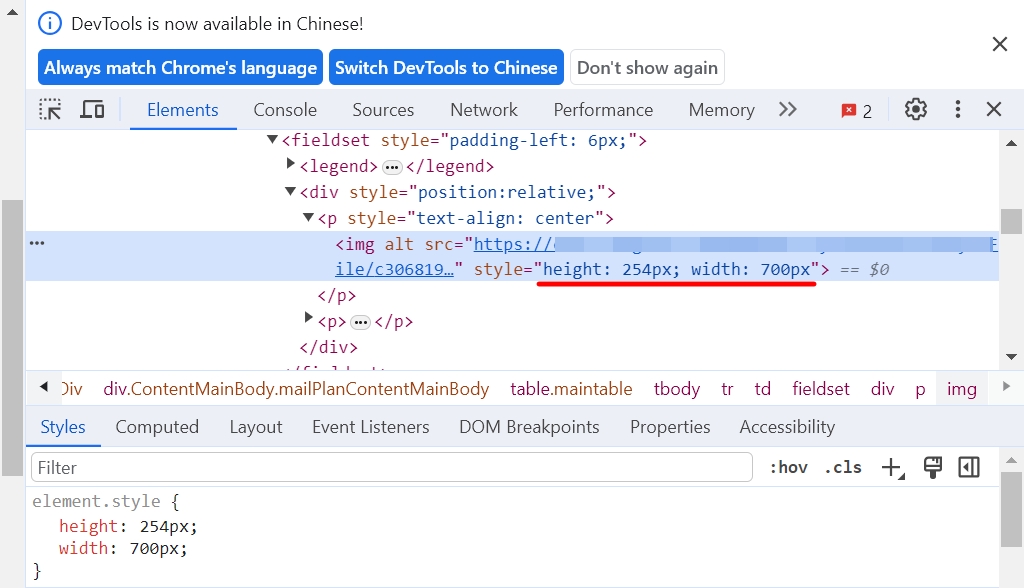Click the rendering emulation paintbrush icon

coord(932,467)
